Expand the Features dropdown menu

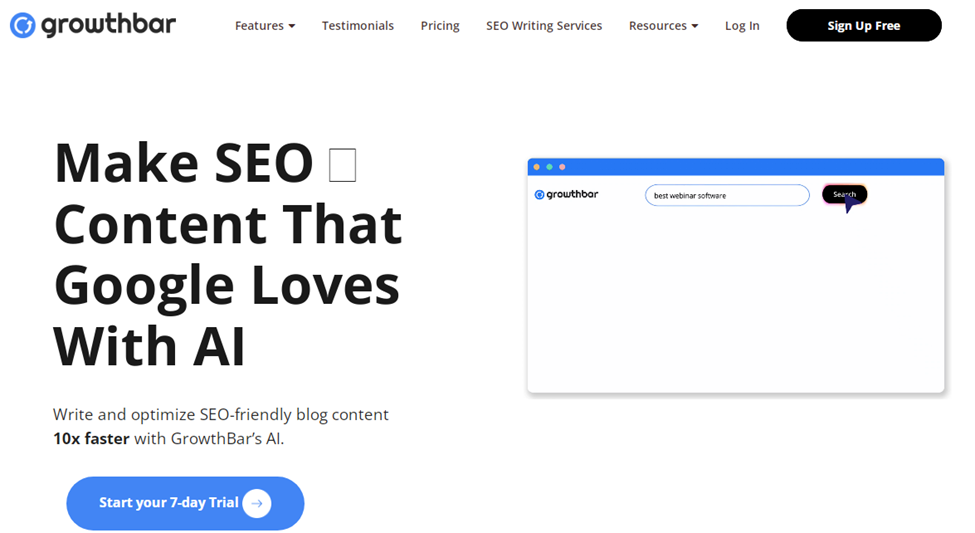[265, 25]
